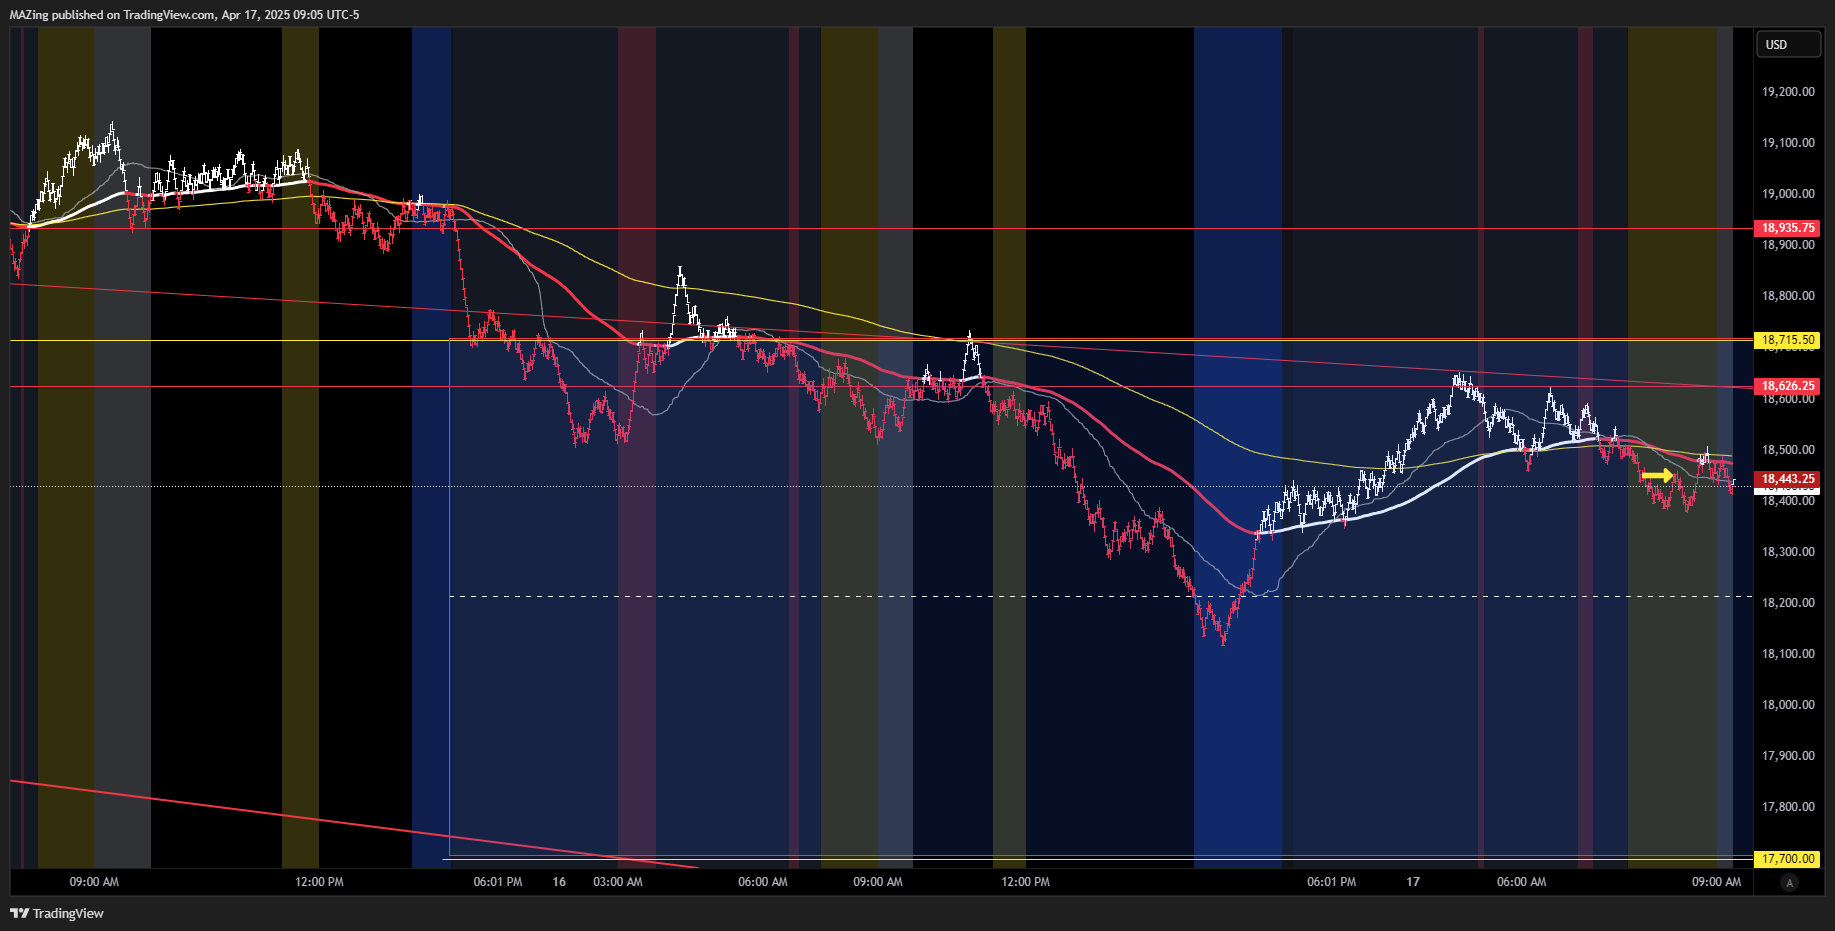Viewport: 1835px width, 931px height.
Task: Select the yellow 18,715.50 price label
Action: [1788, 340]
